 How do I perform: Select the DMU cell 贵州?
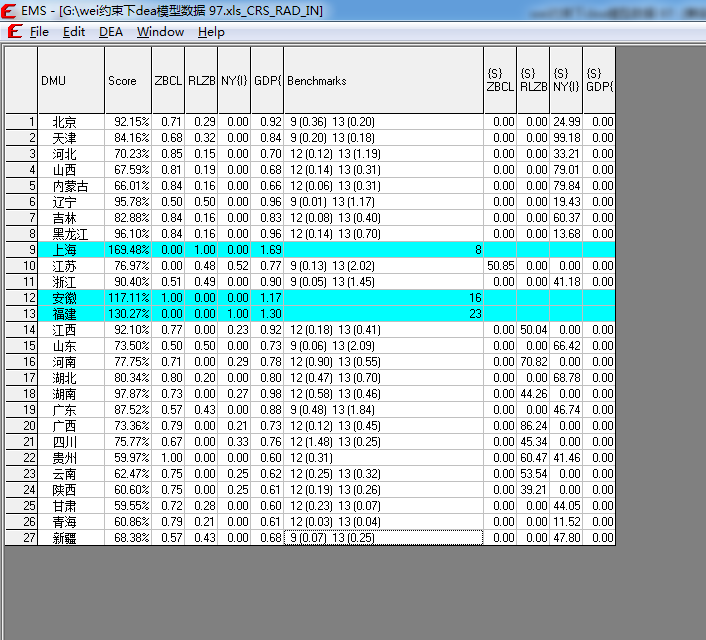point(71,458)
